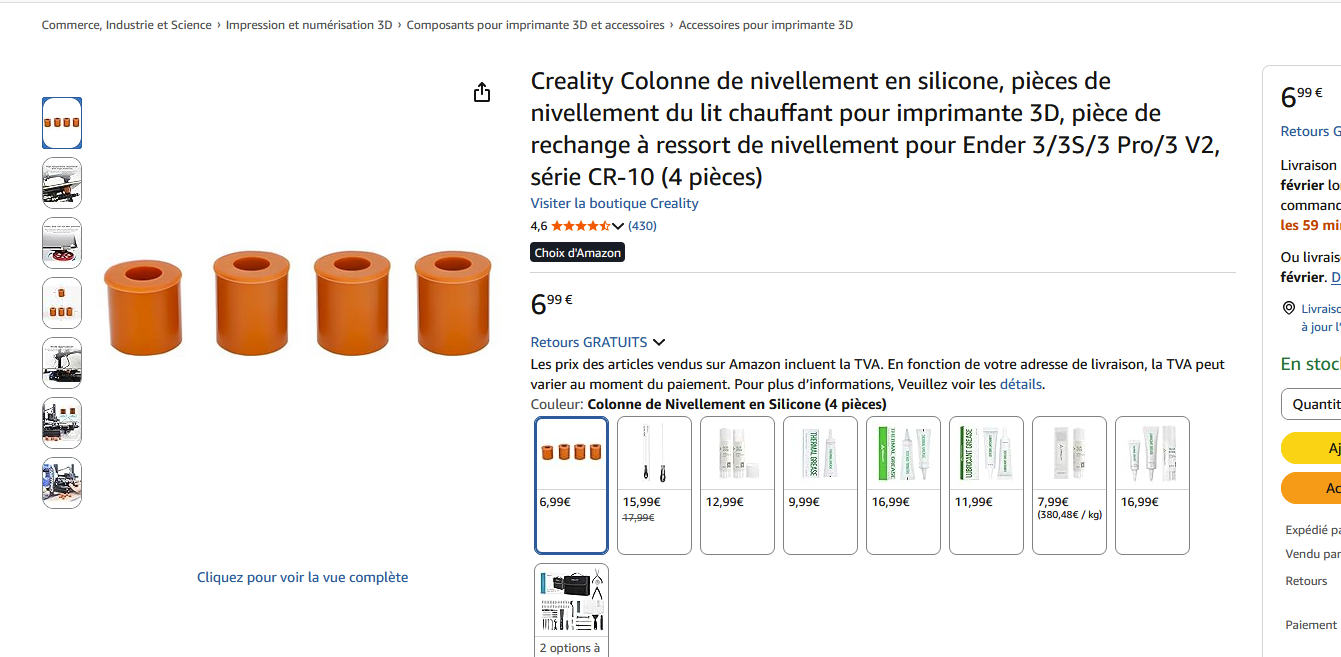Click the TVA détails link
This screenshot has height=657, width=1341.
tap(1020, 384)
